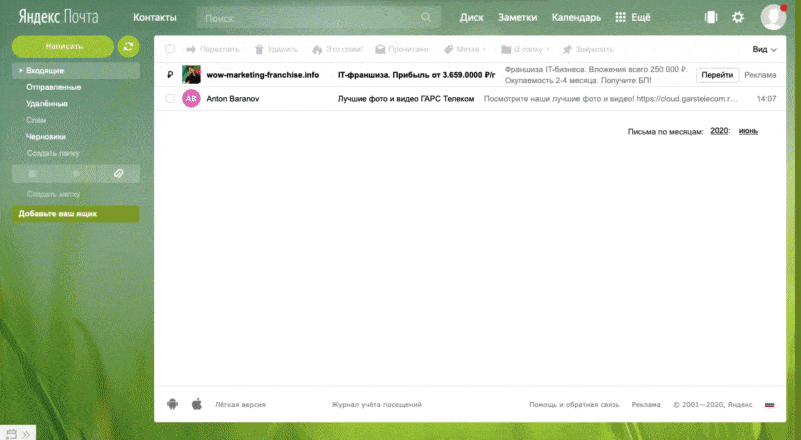Open the В папку move-to-folder dropdown
The image size is (801, 440).
pos(526,50)
